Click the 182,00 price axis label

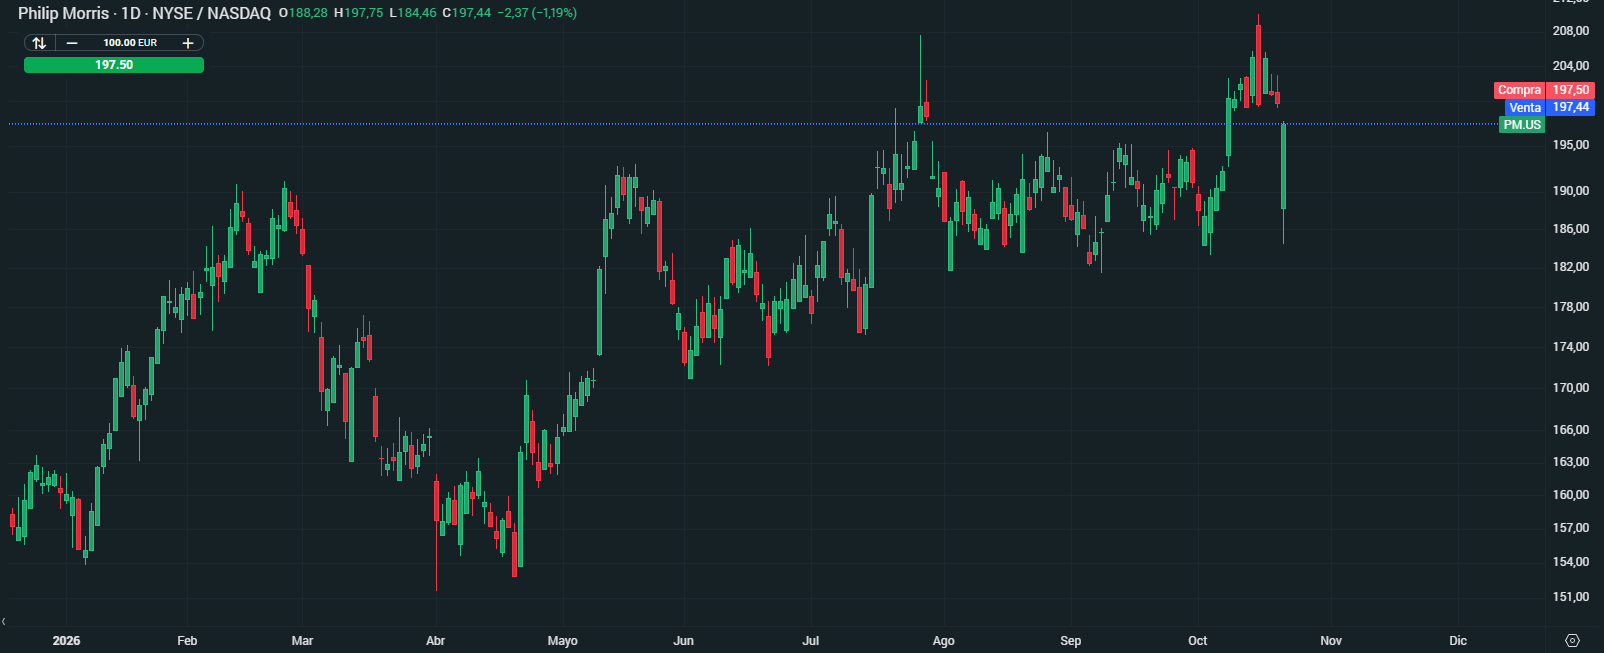1570,267
